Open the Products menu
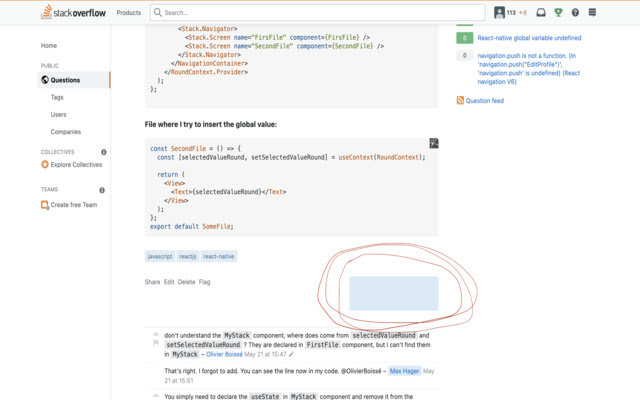This screenshot has width=640, height=400. [x=129, y=13]
